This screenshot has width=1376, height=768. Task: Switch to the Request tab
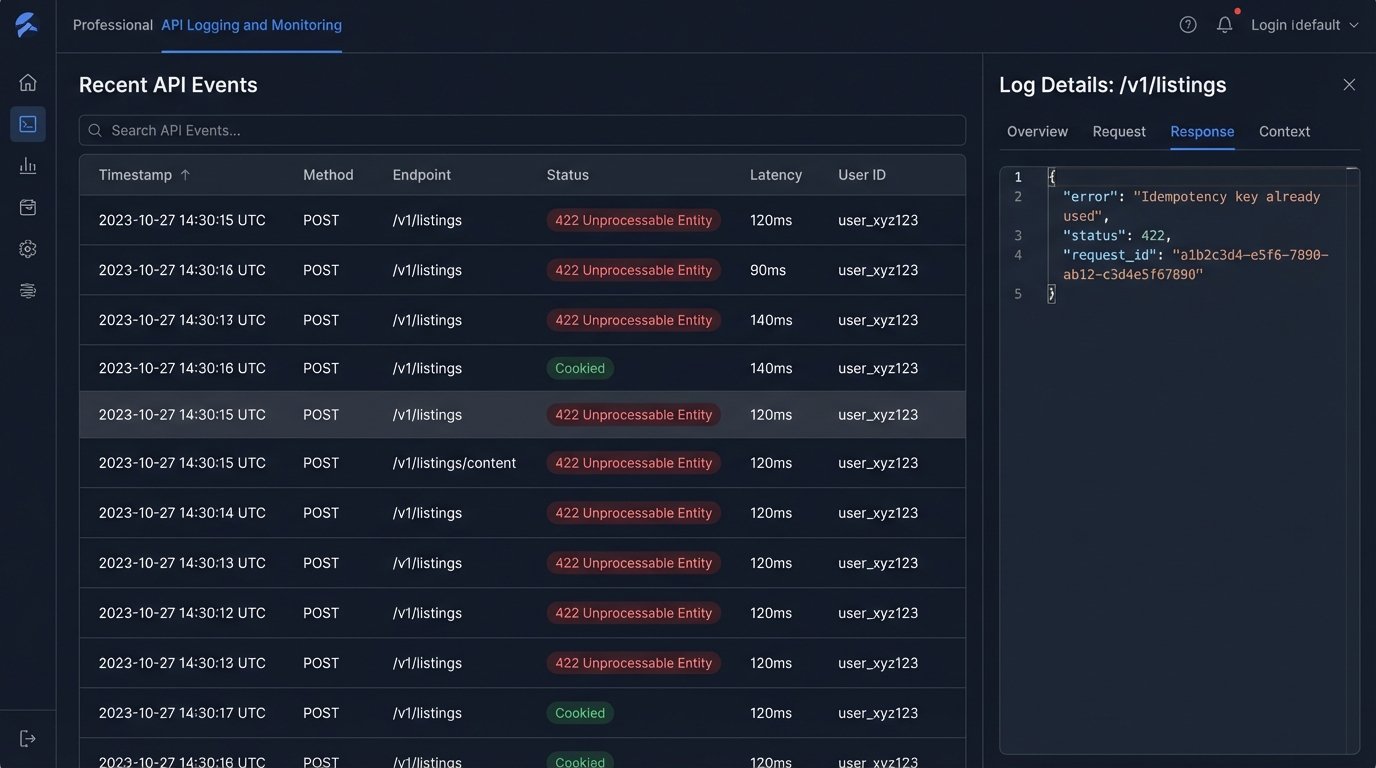(1119, 132)
